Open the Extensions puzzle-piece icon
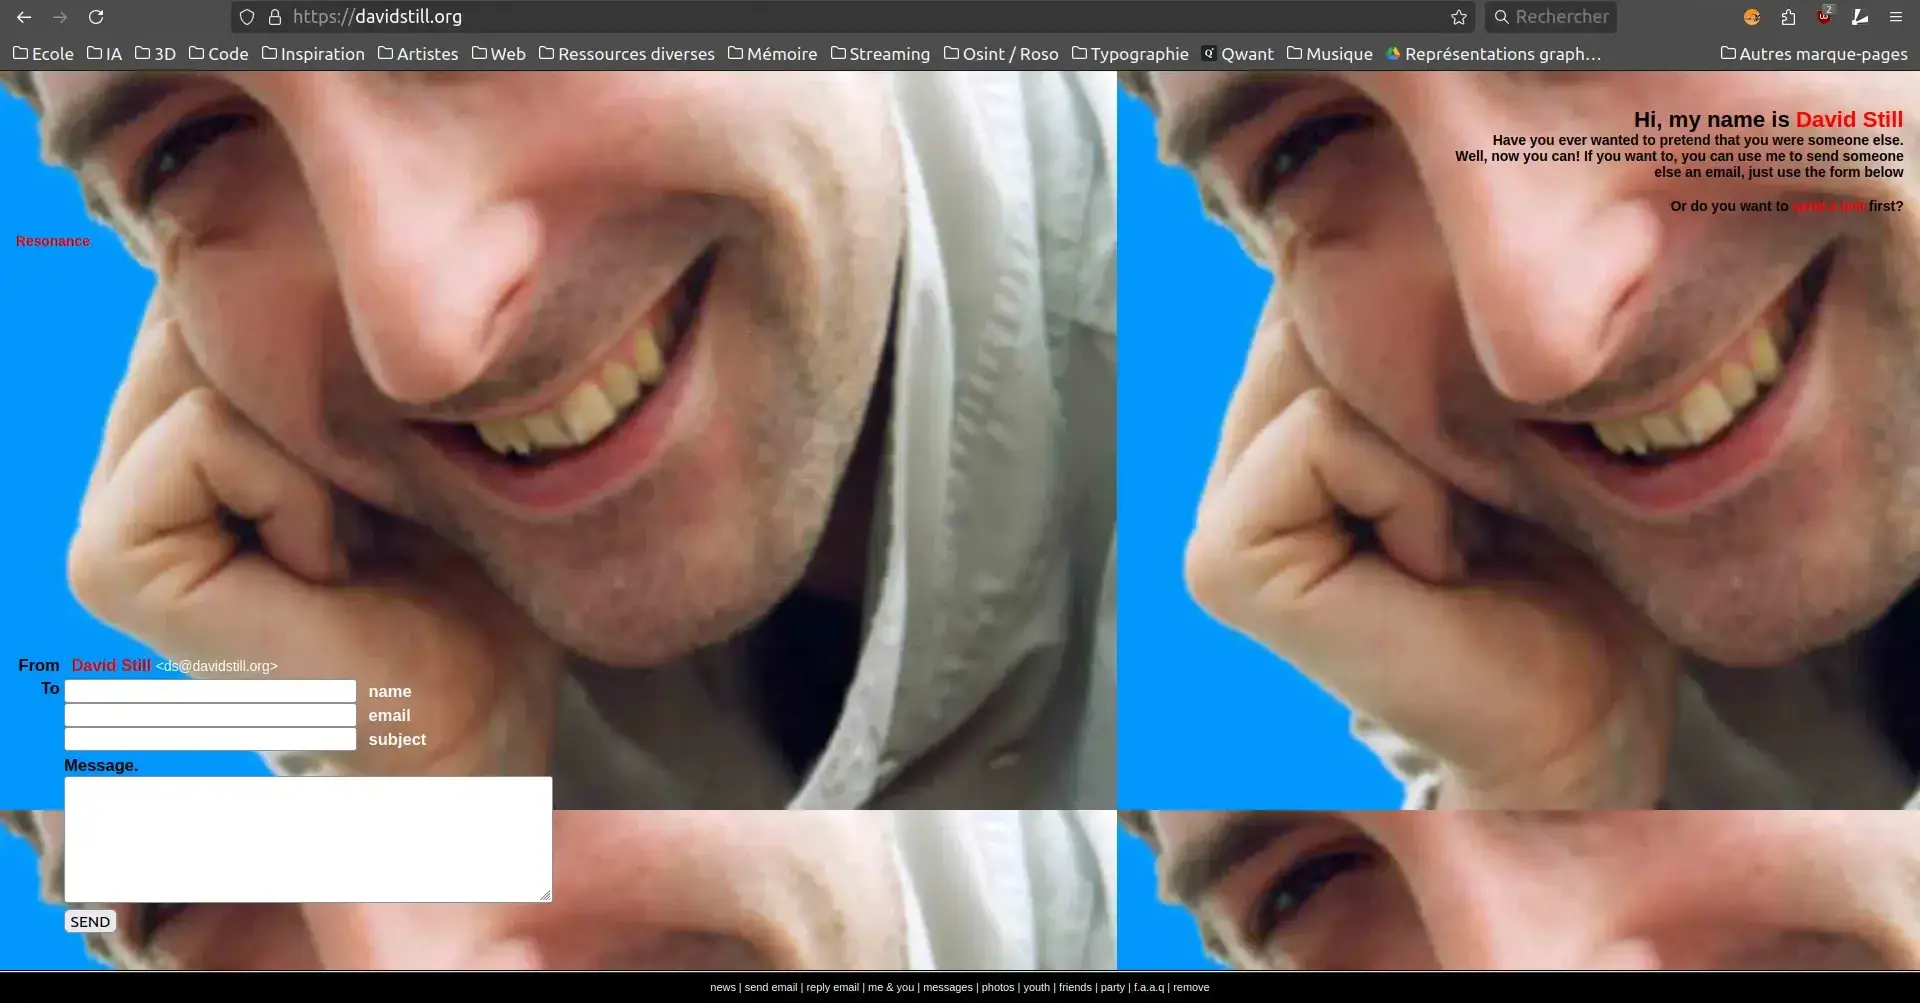The height and width of the screenshot is (1003, 1920). (x=1788, y=17)
